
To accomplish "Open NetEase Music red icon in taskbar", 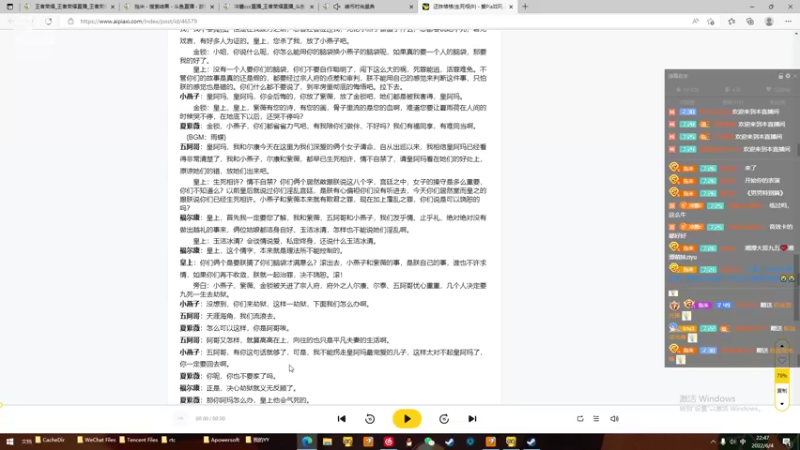I will (x=388, y=442).
